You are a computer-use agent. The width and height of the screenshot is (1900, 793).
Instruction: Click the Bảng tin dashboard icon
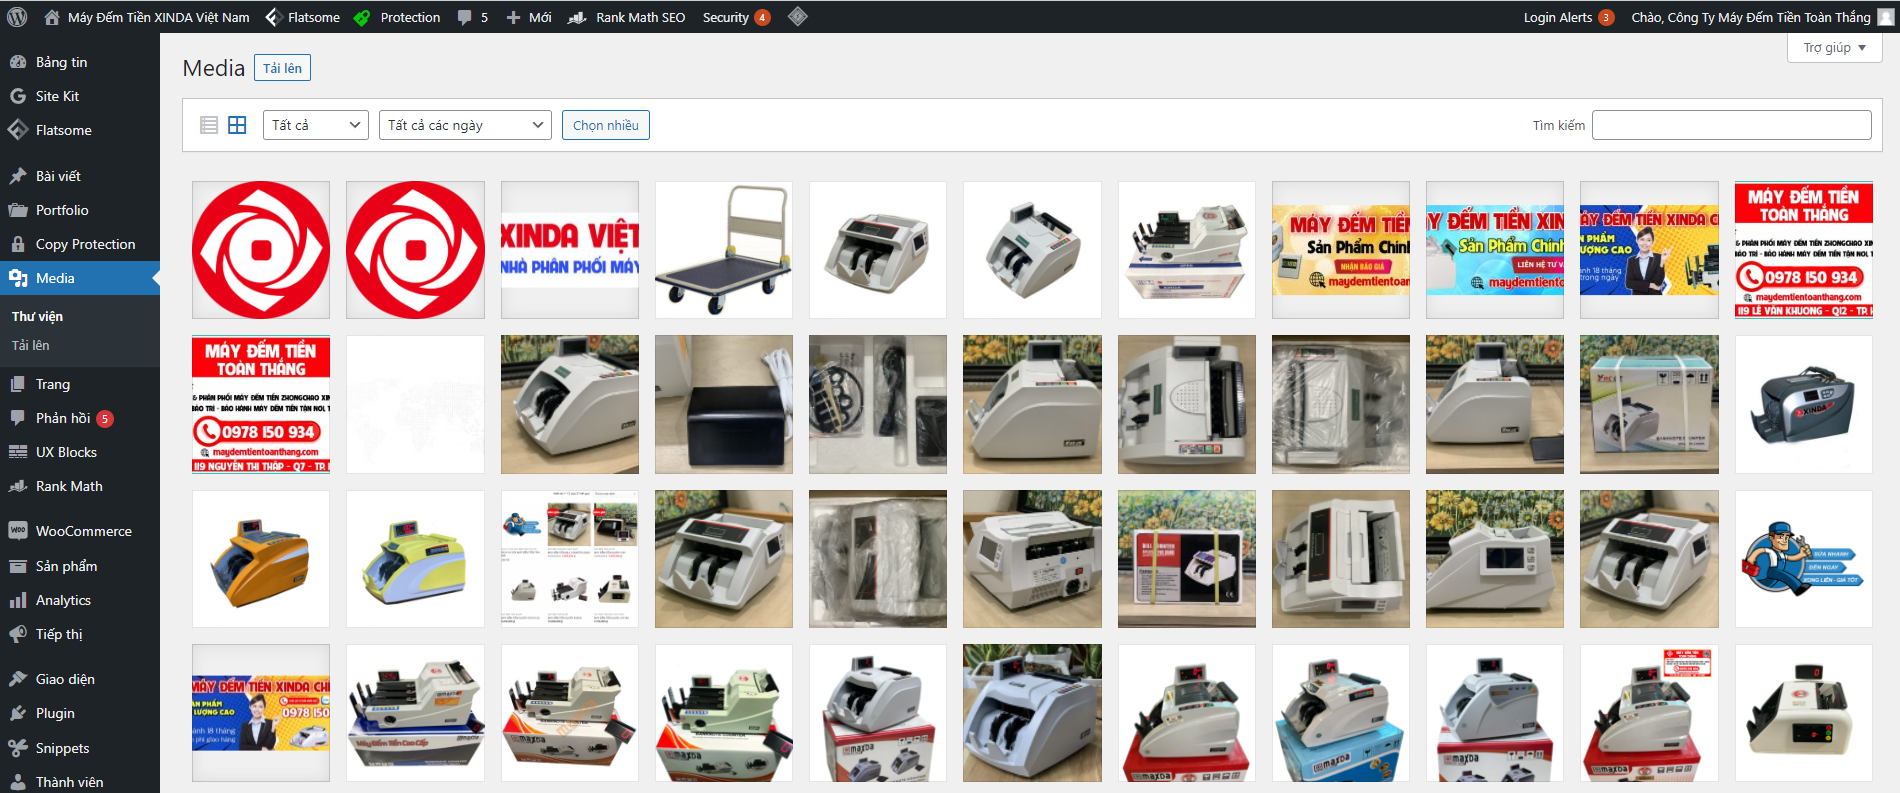pos(18,62)
